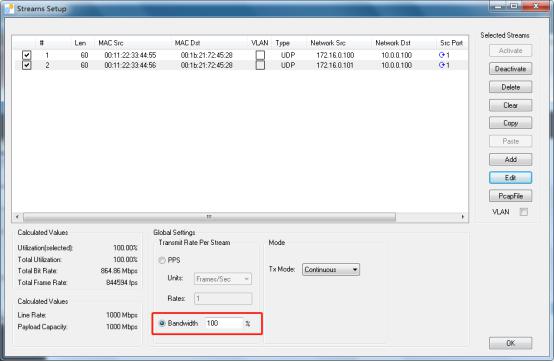Click the Src Port increment icon for stream 2
This screenshot has width=554, height=362.
tap(441, 65)
